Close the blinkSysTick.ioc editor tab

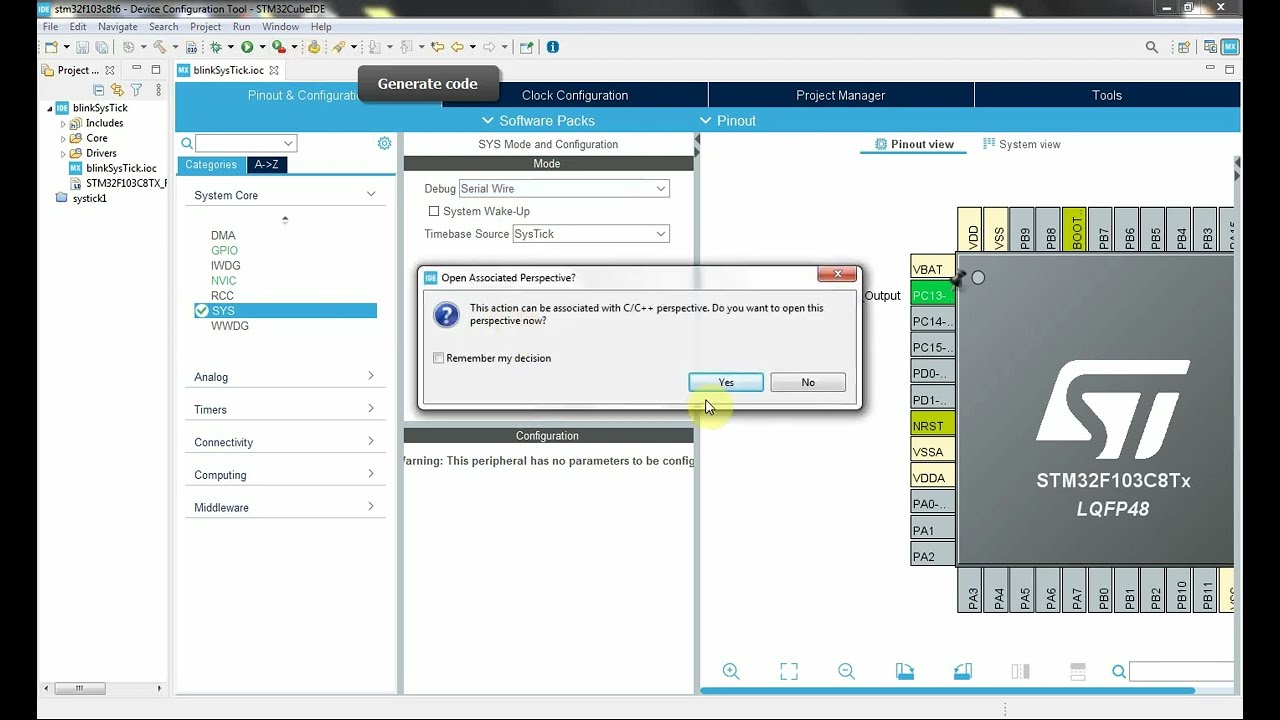tap(274, 70)
